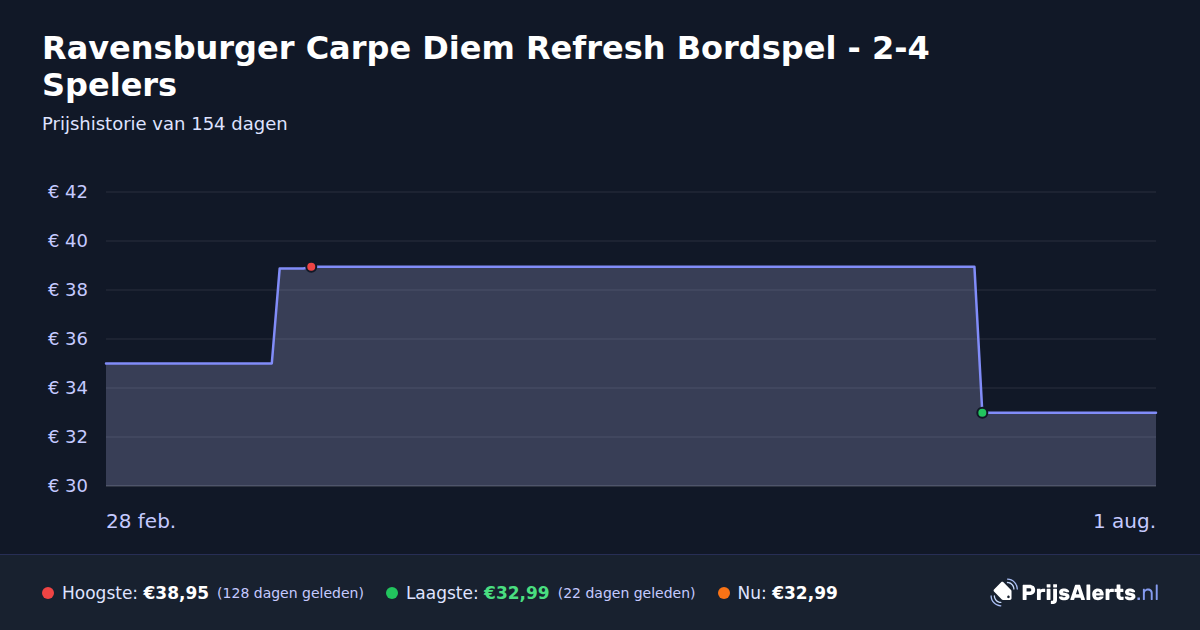This screenshot has width=1200, height=630.
Task: Click the € 38 axis label
Action: click(68, 290)
